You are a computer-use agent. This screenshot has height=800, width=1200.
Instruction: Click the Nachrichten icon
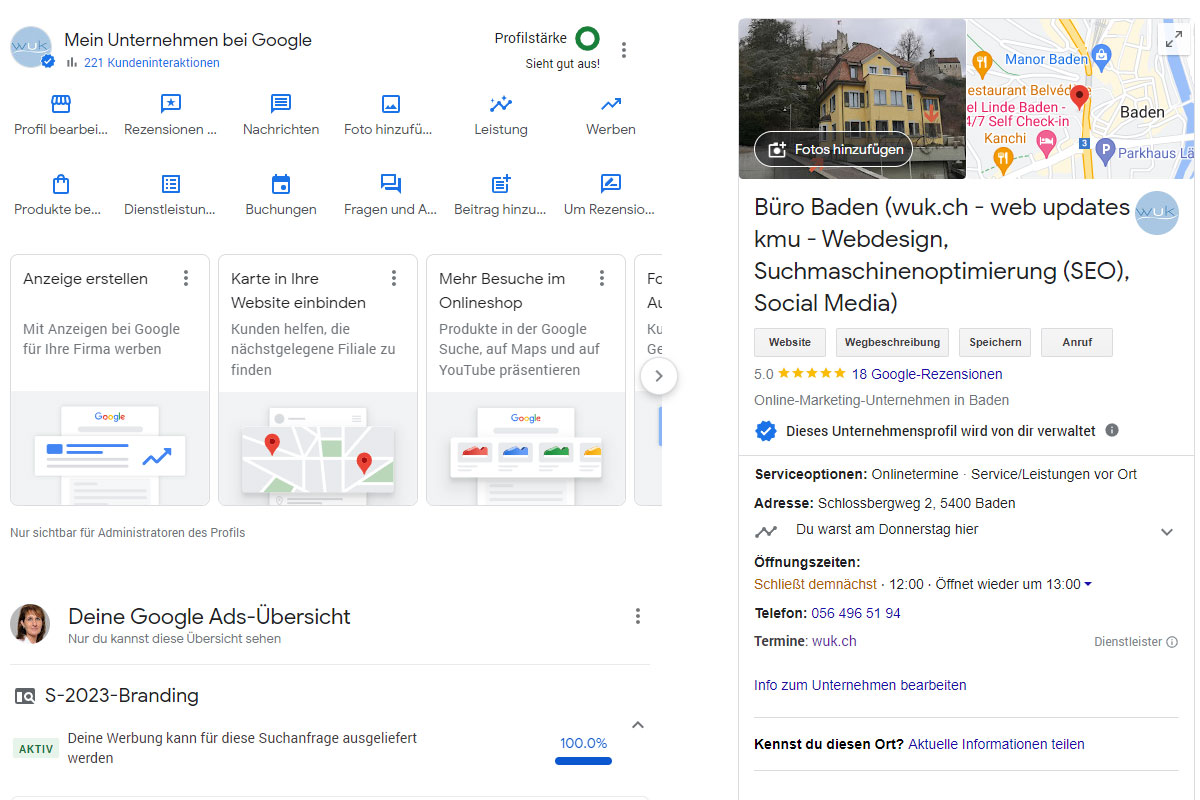[280, 103]
